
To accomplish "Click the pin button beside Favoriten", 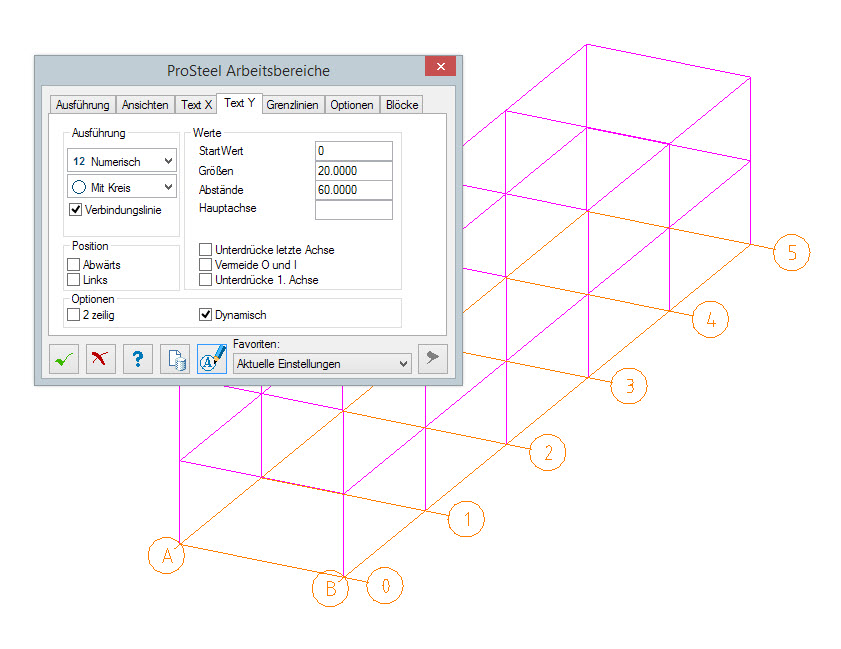I will 432,359.
